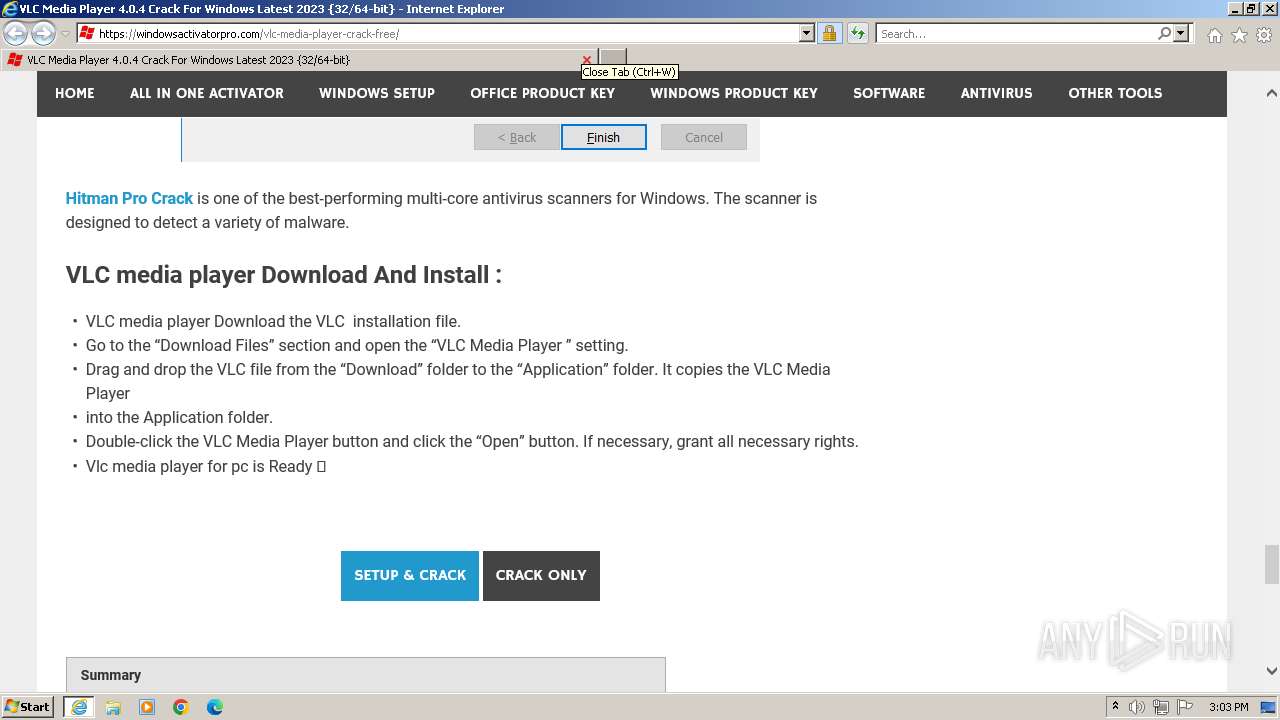
Task: Click the CRACK ONLY button
Action: pyautogui.click(x=541, y=576)
